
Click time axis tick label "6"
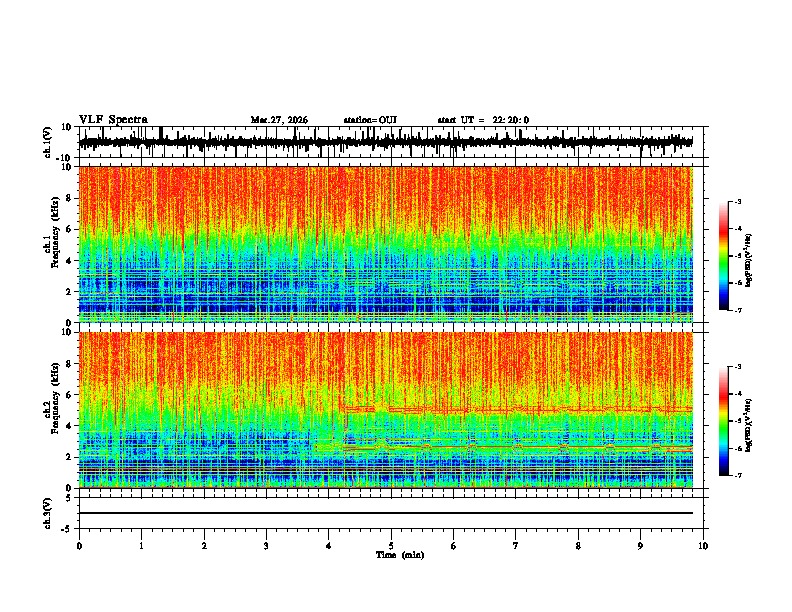454,546
